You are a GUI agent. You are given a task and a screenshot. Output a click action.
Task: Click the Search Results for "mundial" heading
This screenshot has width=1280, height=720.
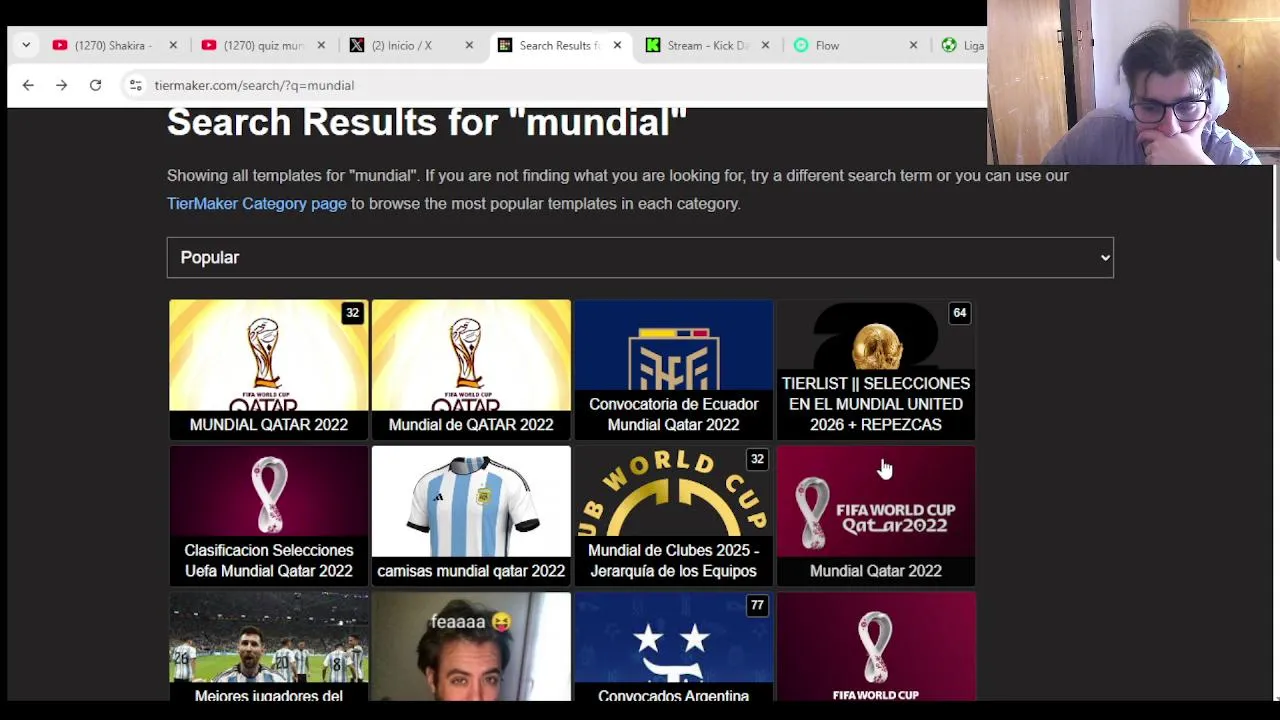click(427, 122)
